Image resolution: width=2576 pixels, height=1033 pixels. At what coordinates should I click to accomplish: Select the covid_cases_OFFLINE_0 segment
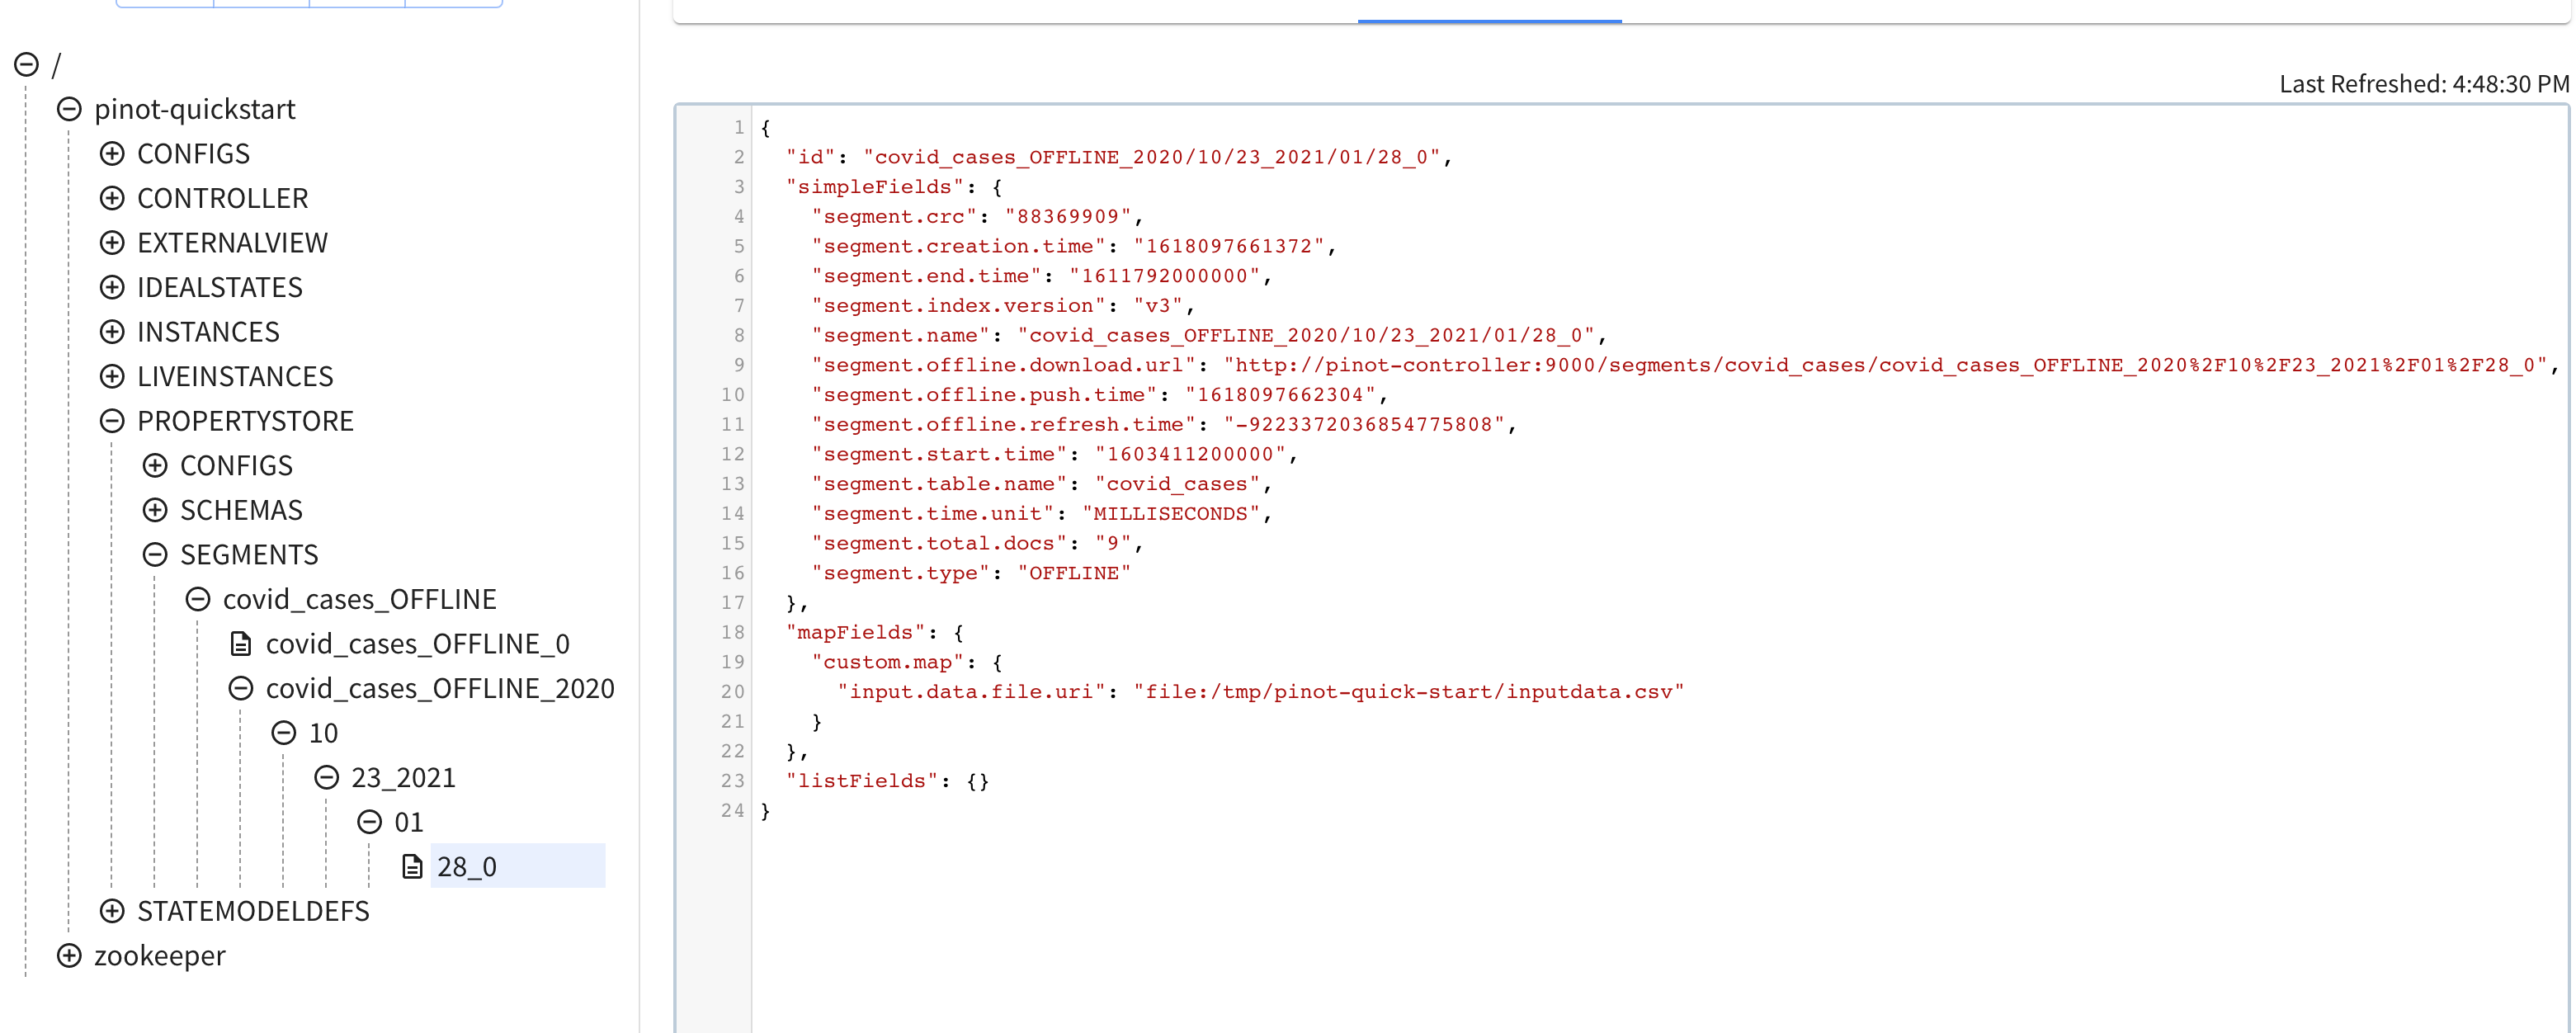click(x=417, y=644)
